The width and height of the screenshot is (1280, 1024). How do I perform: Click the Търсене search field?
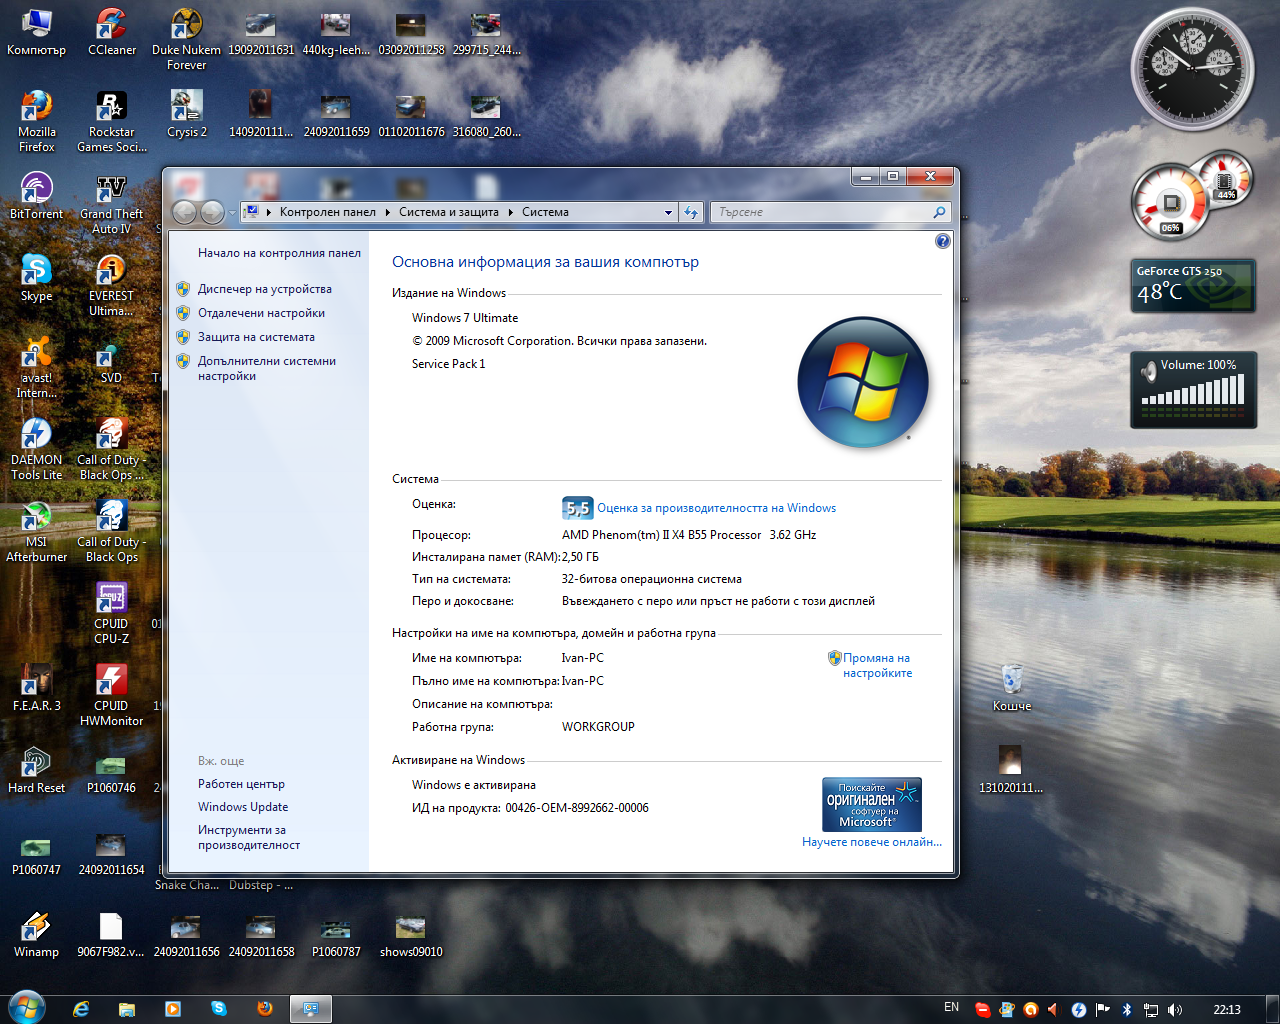coord(830,212)
